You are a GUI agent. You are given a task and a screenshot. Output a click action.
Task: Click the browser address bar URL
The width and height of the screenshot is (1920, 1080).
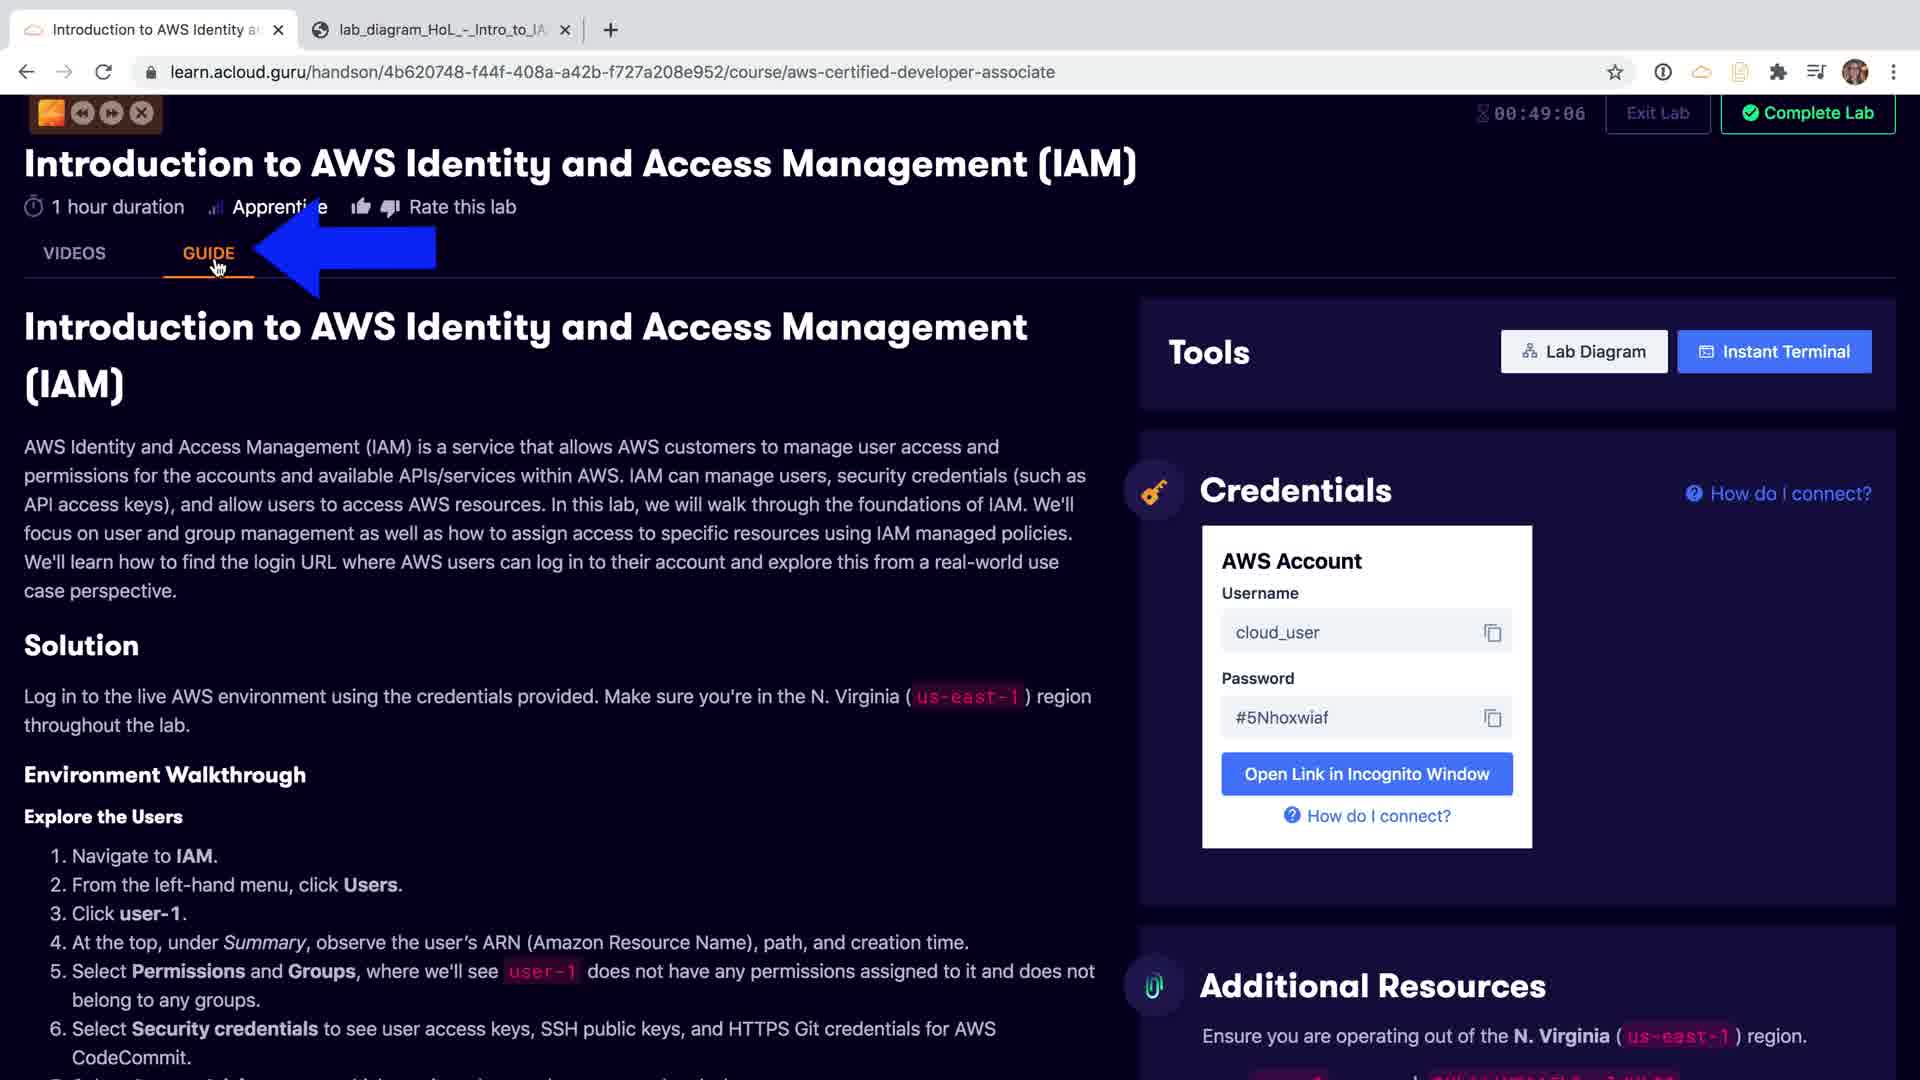[x=612, y=72]
